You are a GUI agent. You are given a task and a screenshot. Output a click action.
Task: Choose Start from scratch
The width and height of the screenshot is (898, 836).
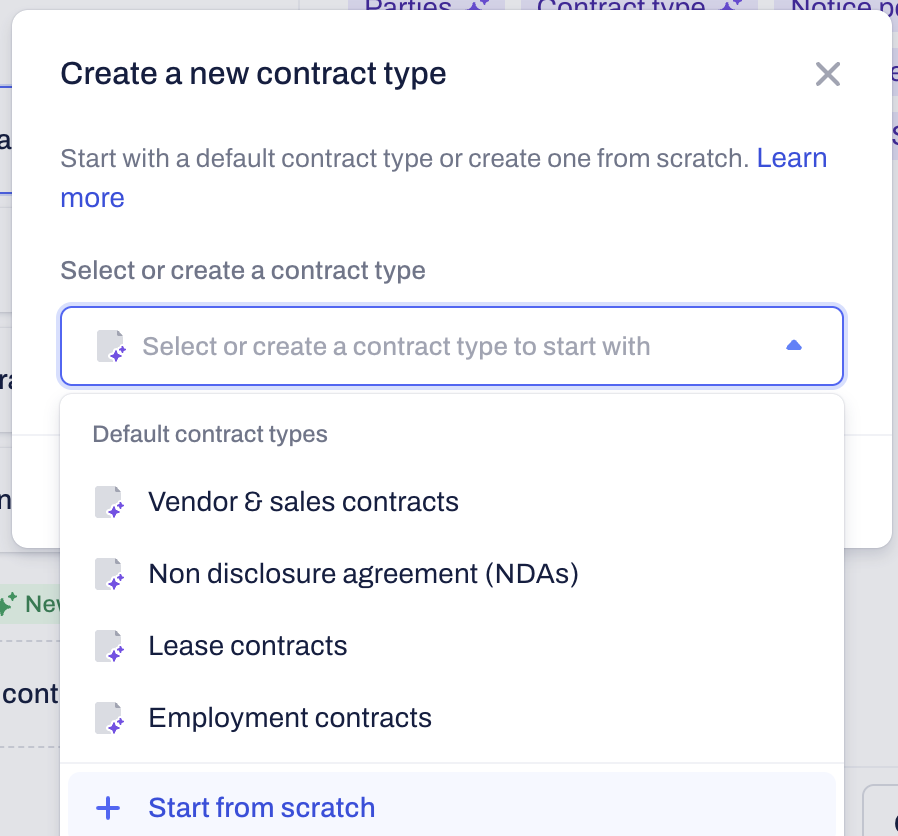click(261, 808)
